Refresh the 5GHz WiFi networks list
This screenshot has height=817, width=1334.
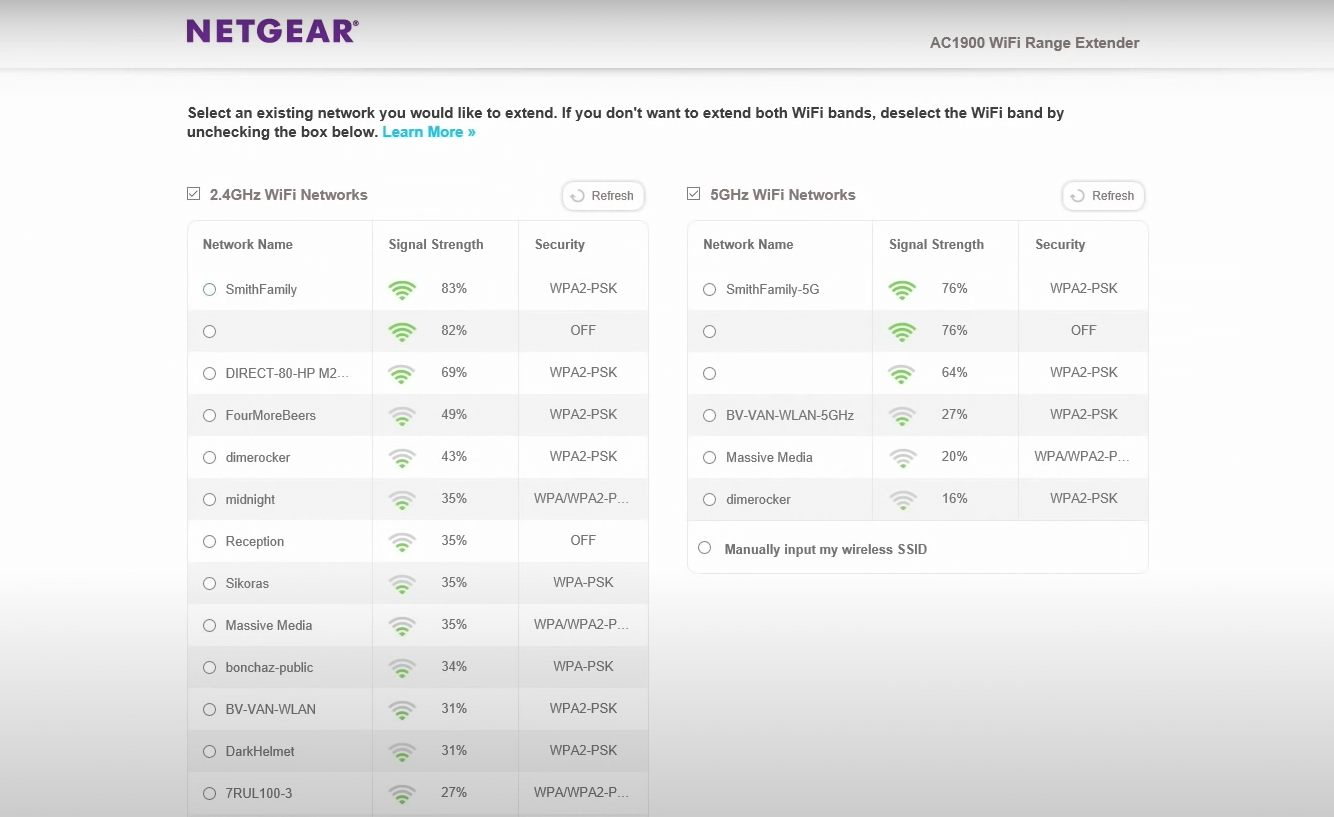coord(1103,196)
